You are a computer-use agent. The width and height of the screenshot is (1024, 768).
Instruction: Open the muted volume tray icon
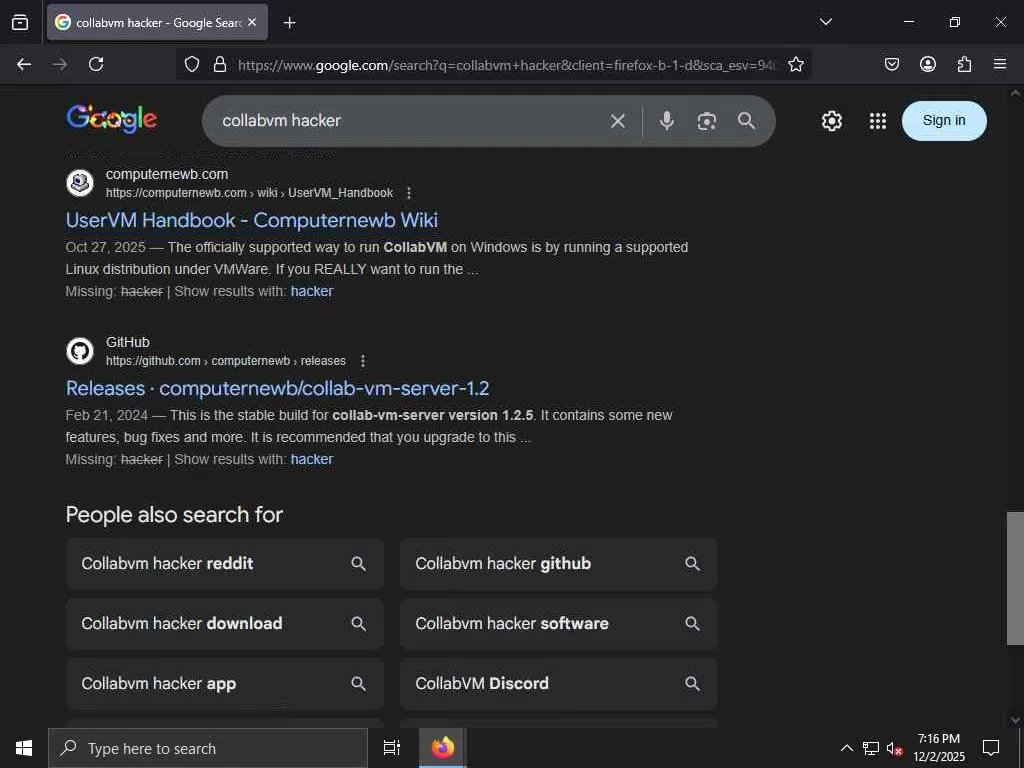tap(894, 748)
